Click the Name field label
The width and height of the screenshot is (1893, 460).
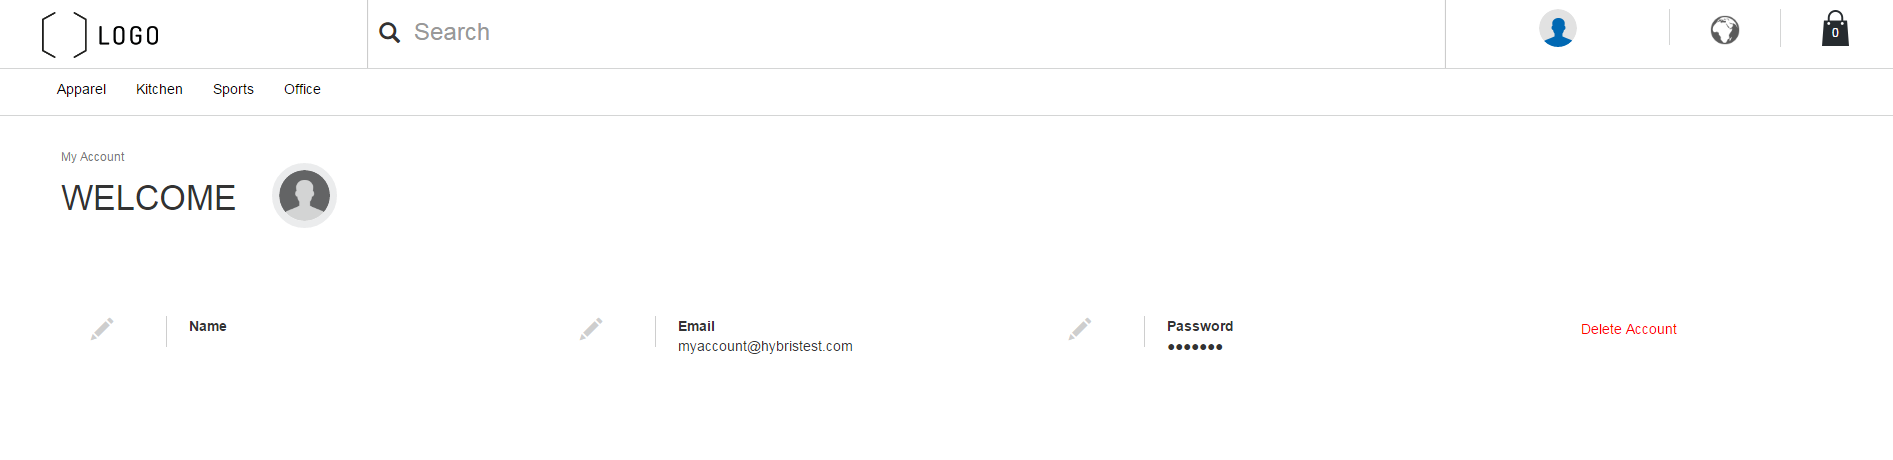tap(208, 326)
